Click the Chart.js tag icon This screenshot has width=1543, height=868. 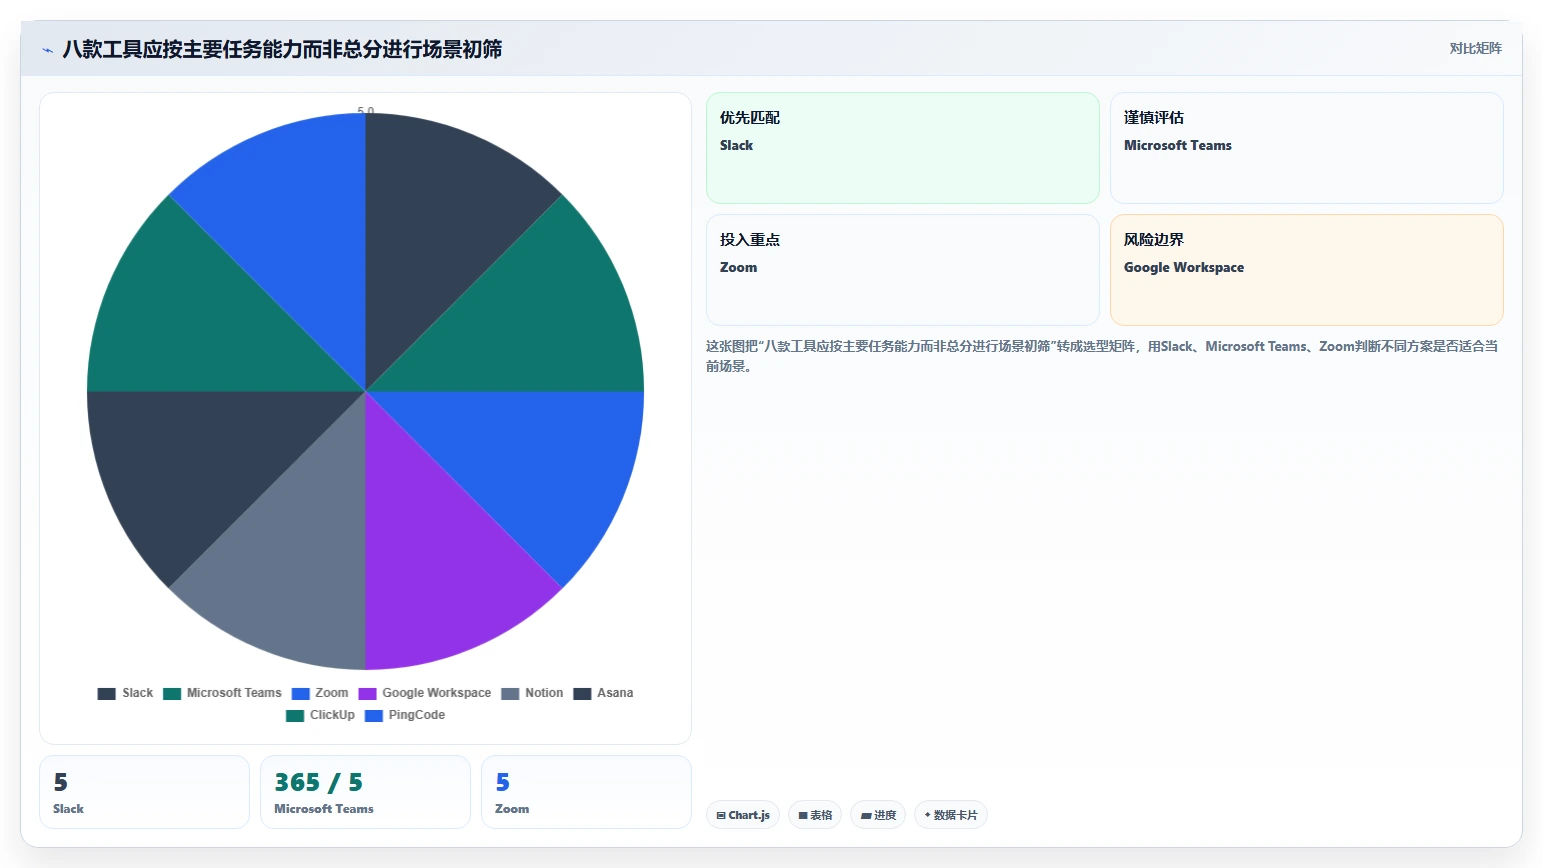(x=721, y=816)
